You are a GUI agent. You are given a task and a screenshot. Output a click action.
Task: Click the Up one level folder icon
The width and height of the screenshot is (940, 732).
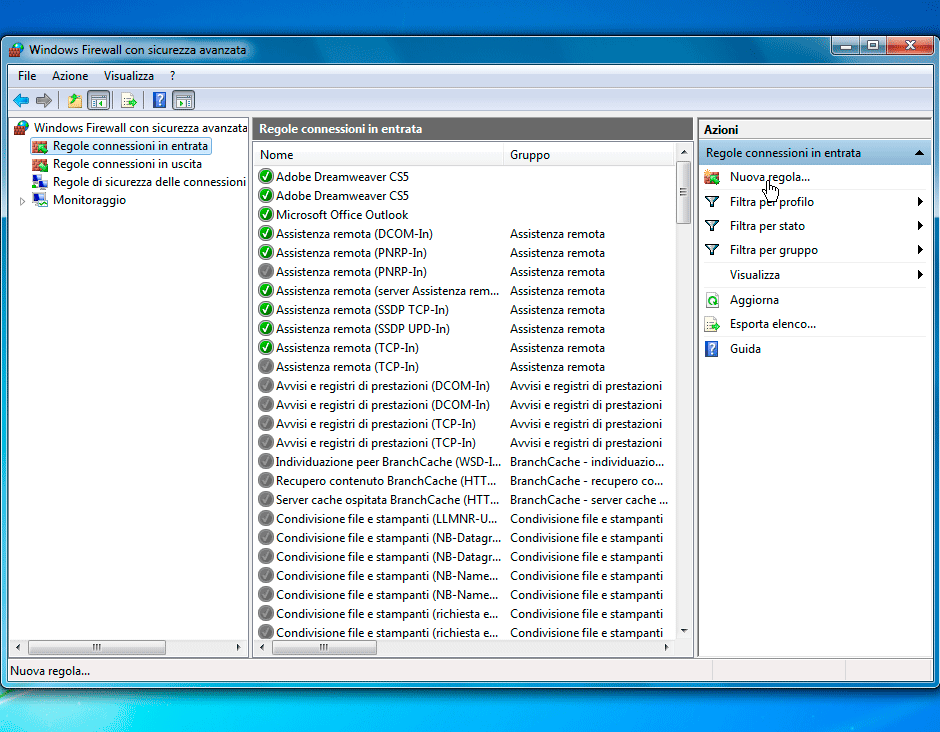point(75,100)
